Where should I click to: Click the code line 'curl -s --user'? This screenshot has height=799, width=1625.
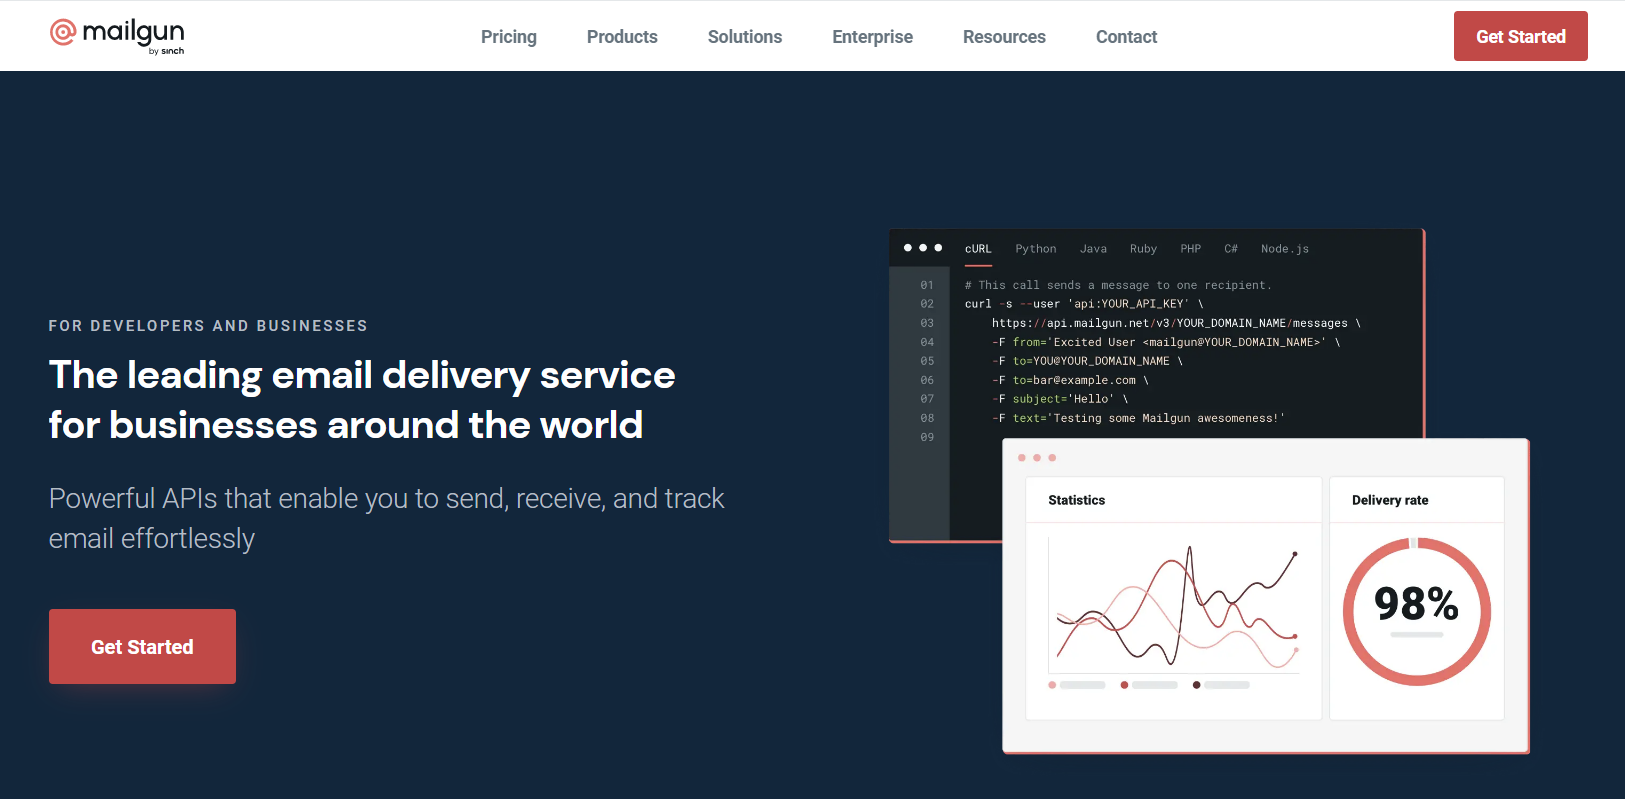pos(1084,304)
